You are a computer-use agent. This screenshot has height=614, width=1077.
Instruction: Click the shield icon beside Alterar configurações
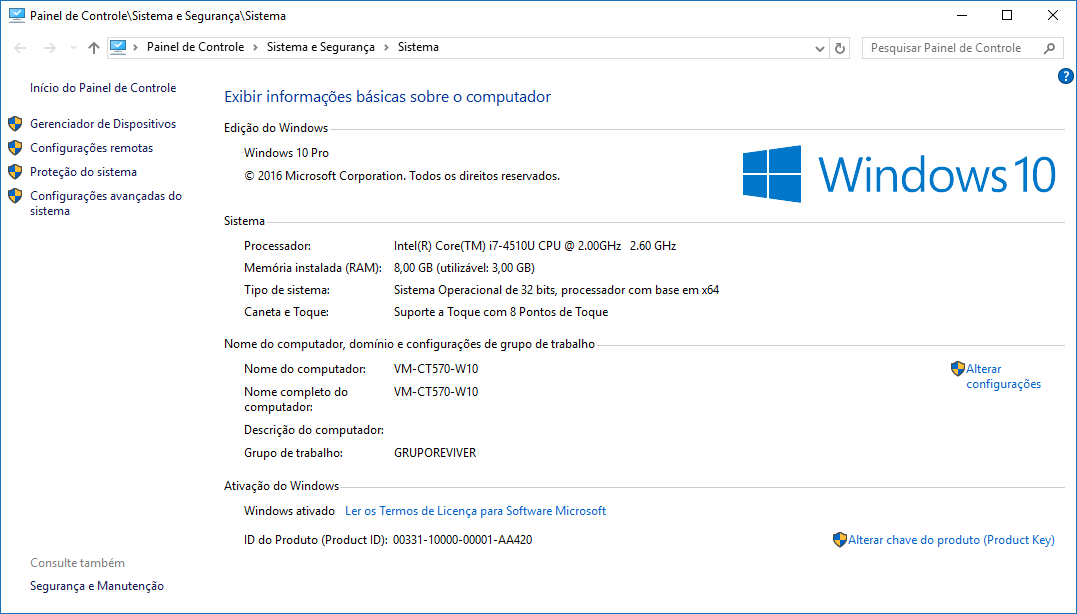tap(957, 369)
